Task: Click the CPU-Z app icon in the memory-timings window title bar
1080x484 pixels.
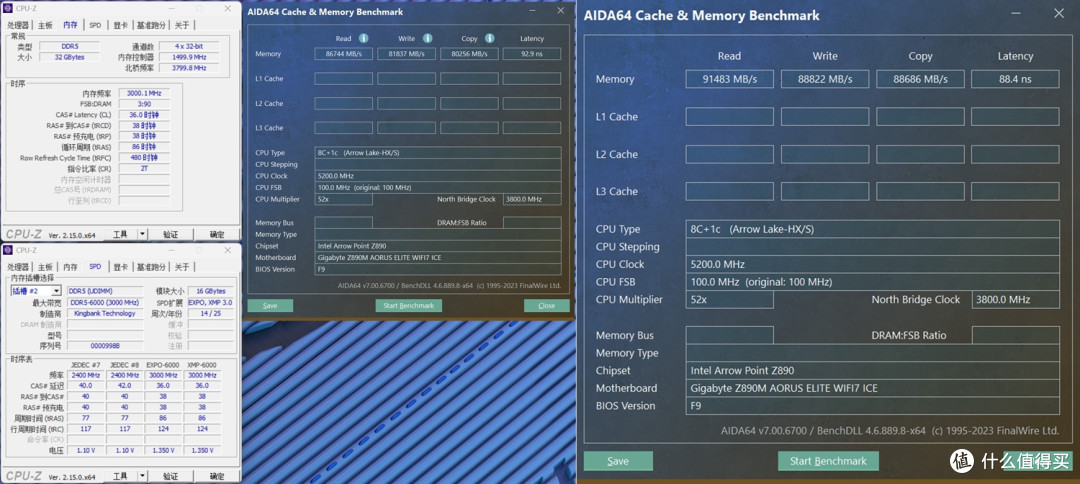Action: [x=8, y=8]
